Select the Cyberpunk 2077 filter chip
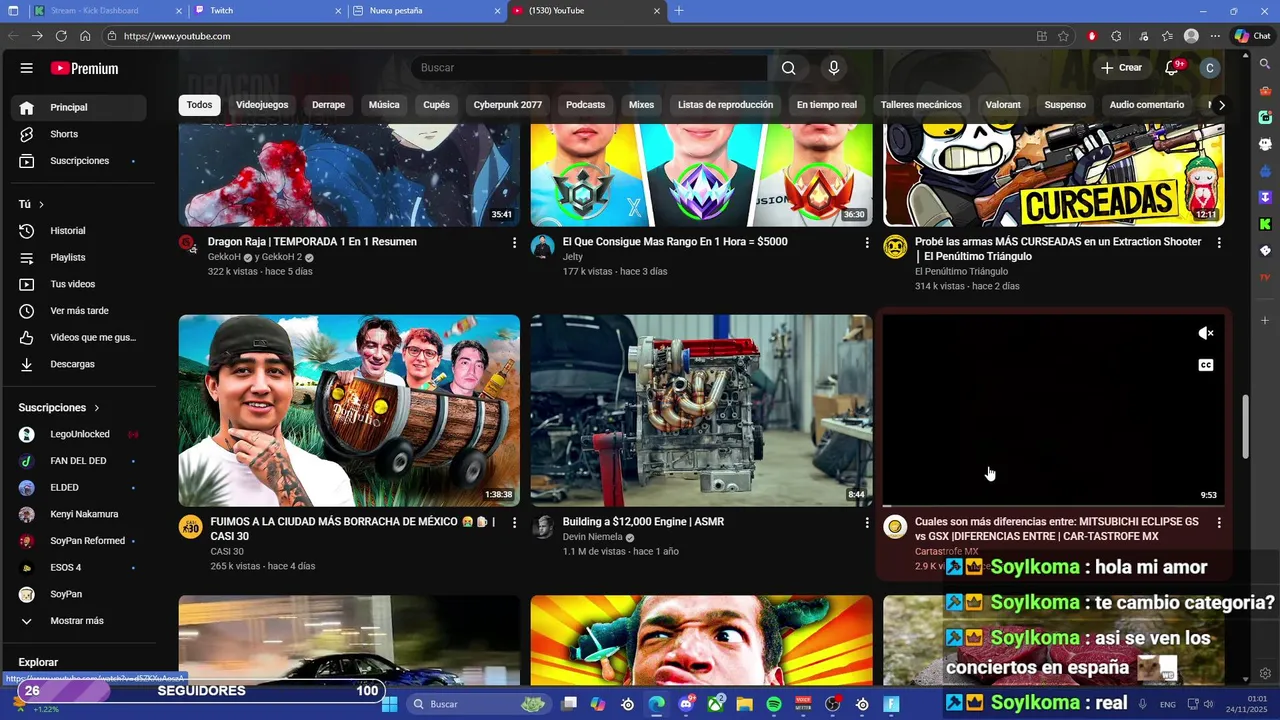This screenshot has height=720, width=1280. (x=508, y=105)
